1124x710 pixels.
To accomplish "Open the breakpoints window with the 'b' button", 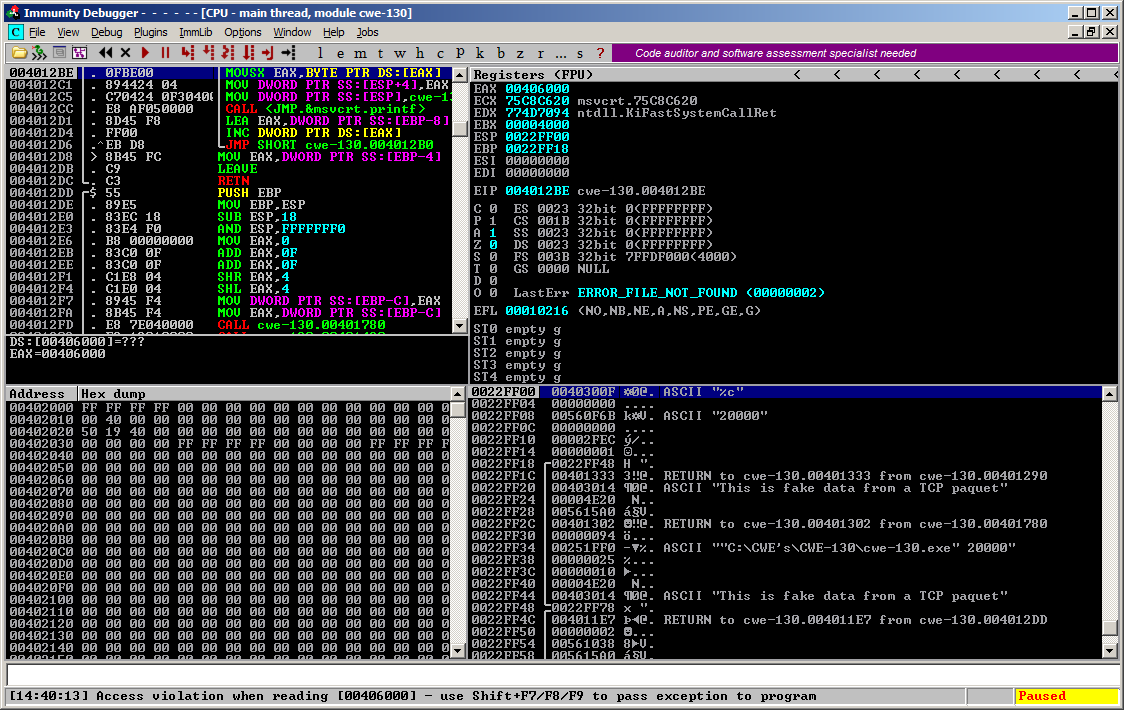I will click(x=501, y=53).
